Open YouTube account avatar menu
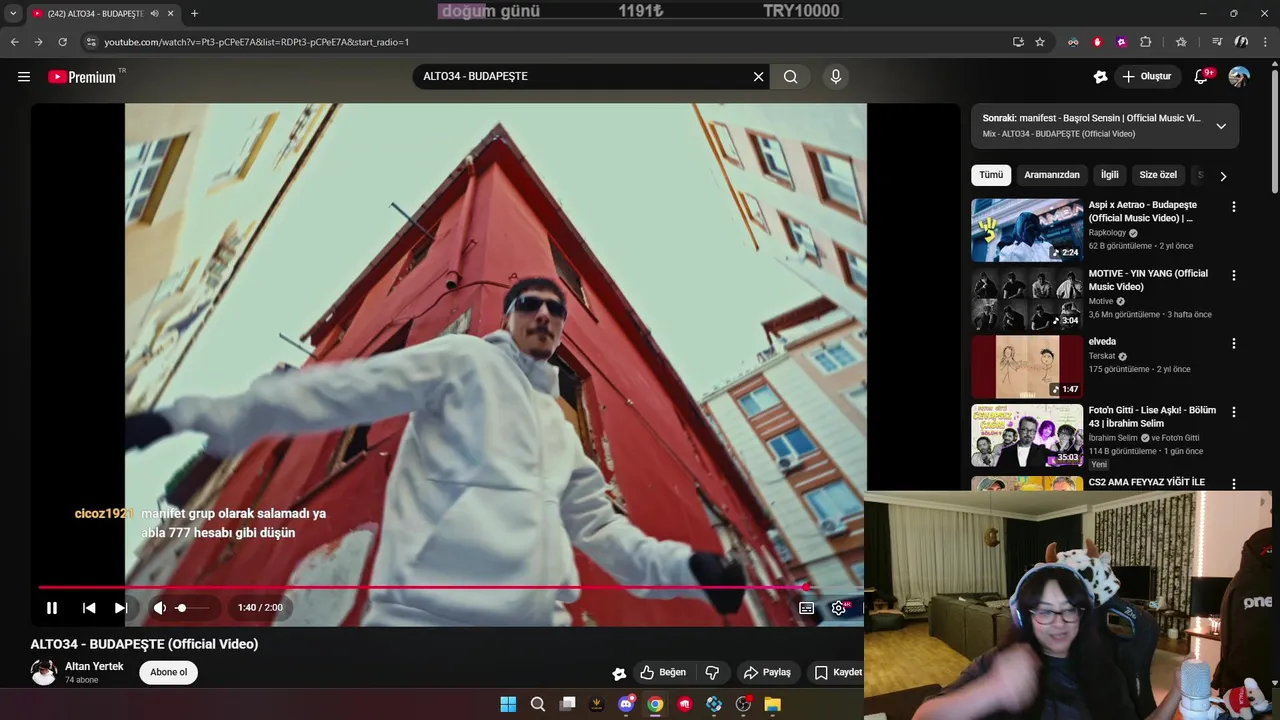The width and height of the screenshot is (1280, 720). (1239, 77)
